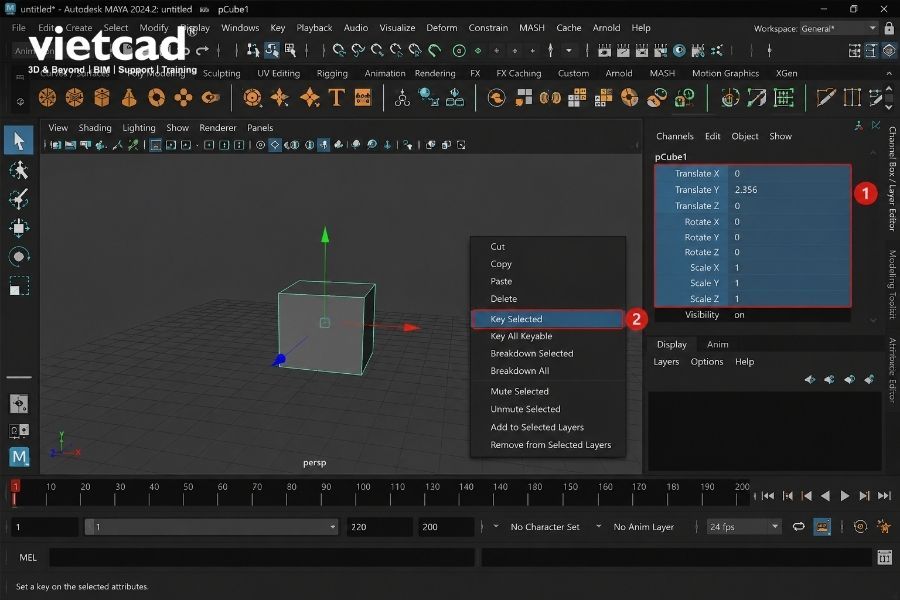Create a polygon cube from shelf

click(102, 98)
